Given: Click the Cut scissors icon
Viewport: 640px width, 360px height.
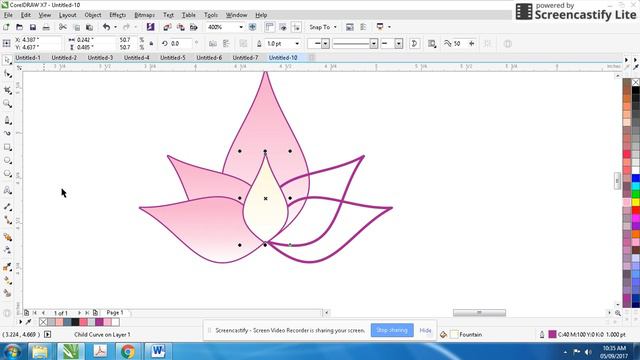Looking at the screenshot, I should (63, 27).
